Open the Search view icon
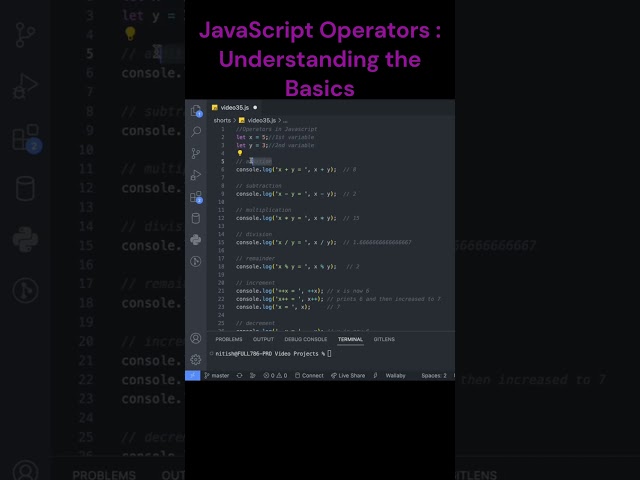 coord(196,131)
